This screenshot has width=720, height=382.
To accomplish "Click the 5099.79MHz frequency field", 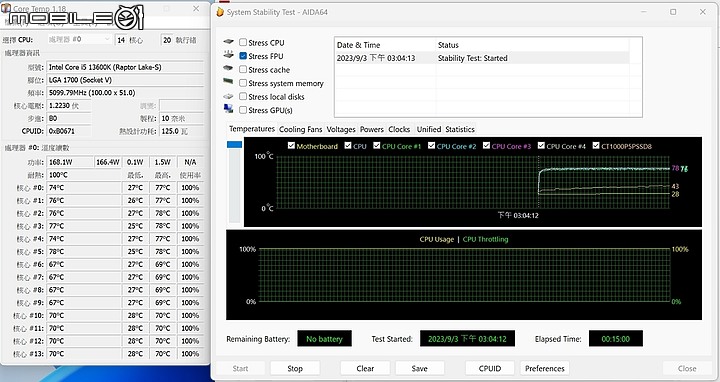I will coord(125,93).
